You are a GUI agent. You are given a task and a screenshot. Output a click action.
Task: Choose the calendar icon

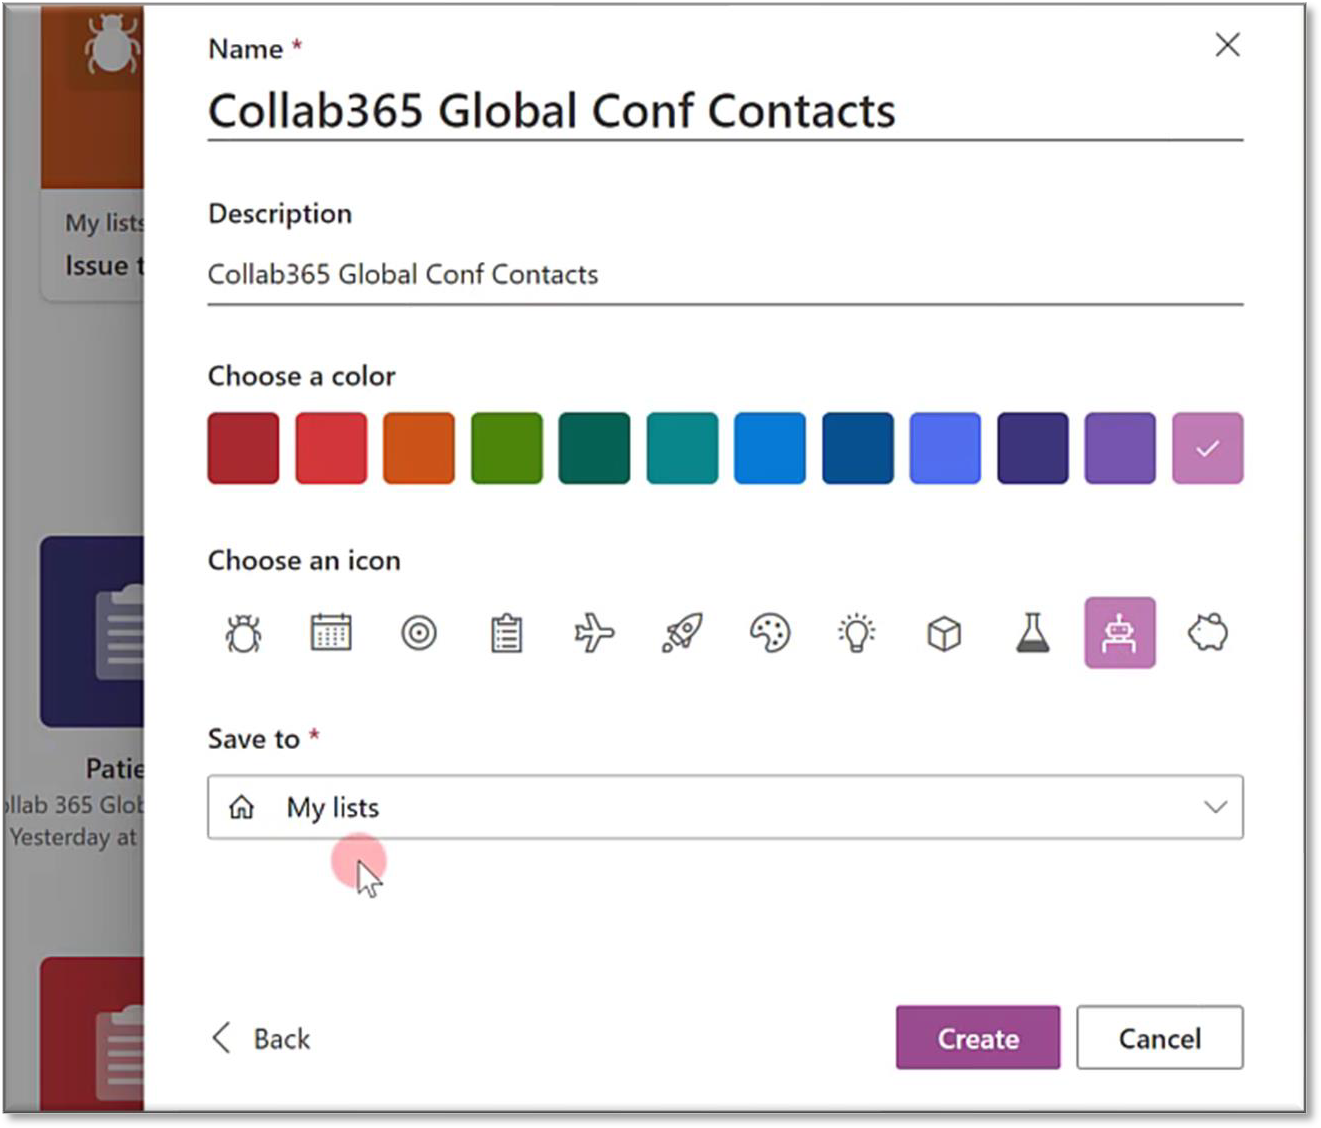coord(331,633)
